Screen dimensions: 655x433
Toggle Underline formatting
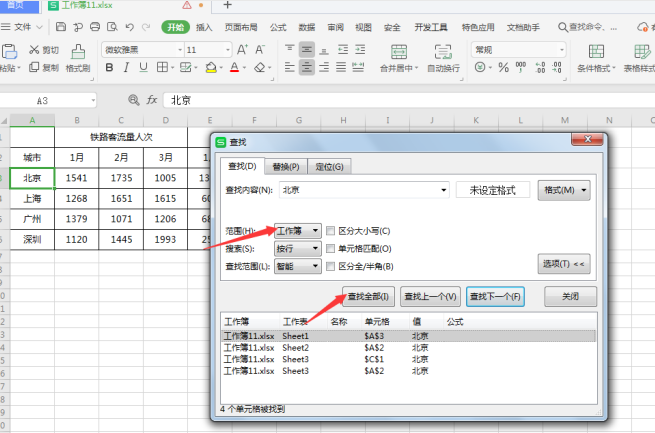pos(143,67)
